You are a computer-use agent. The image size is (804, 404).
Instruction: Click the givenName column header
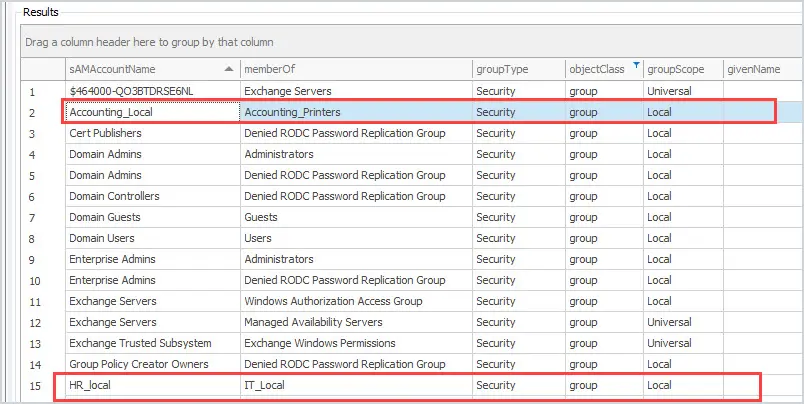click(763, 69)
